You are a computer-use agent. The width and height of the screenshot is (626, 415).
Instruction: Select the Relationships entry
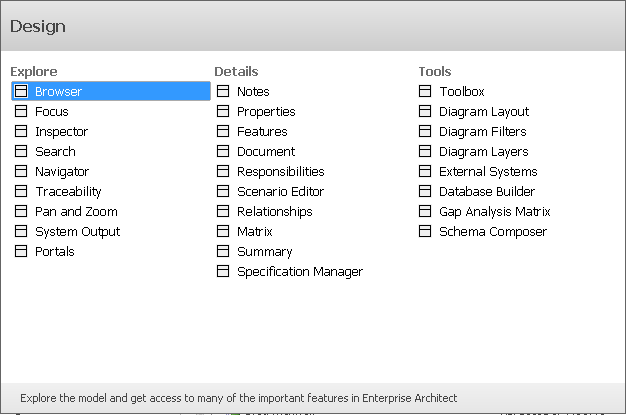(x=274, y=212)
